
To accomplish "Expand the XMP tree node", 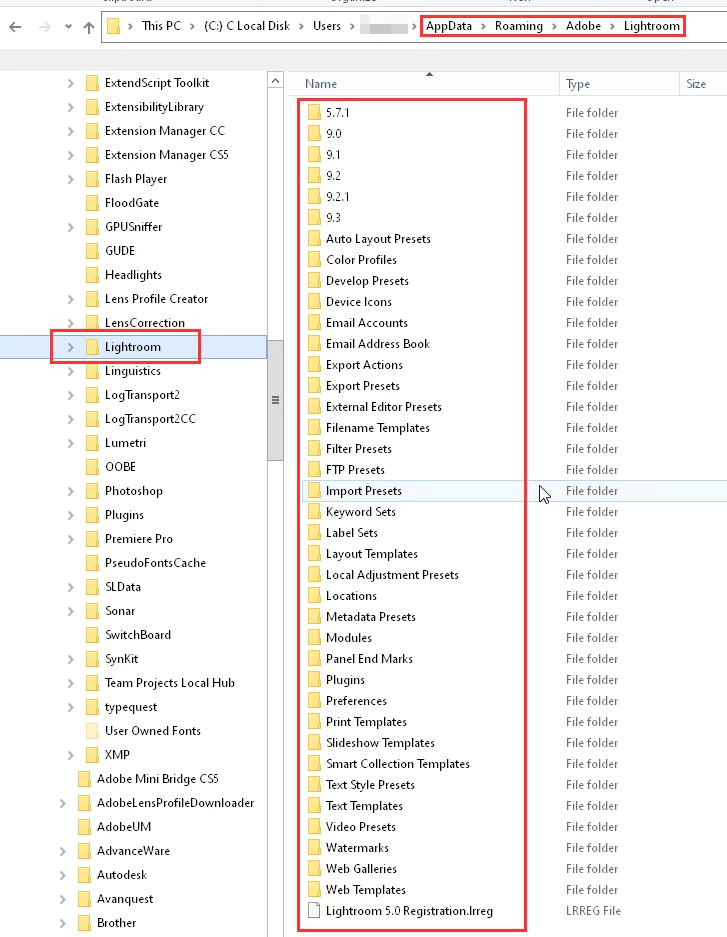I will click(x=70, y=755).
